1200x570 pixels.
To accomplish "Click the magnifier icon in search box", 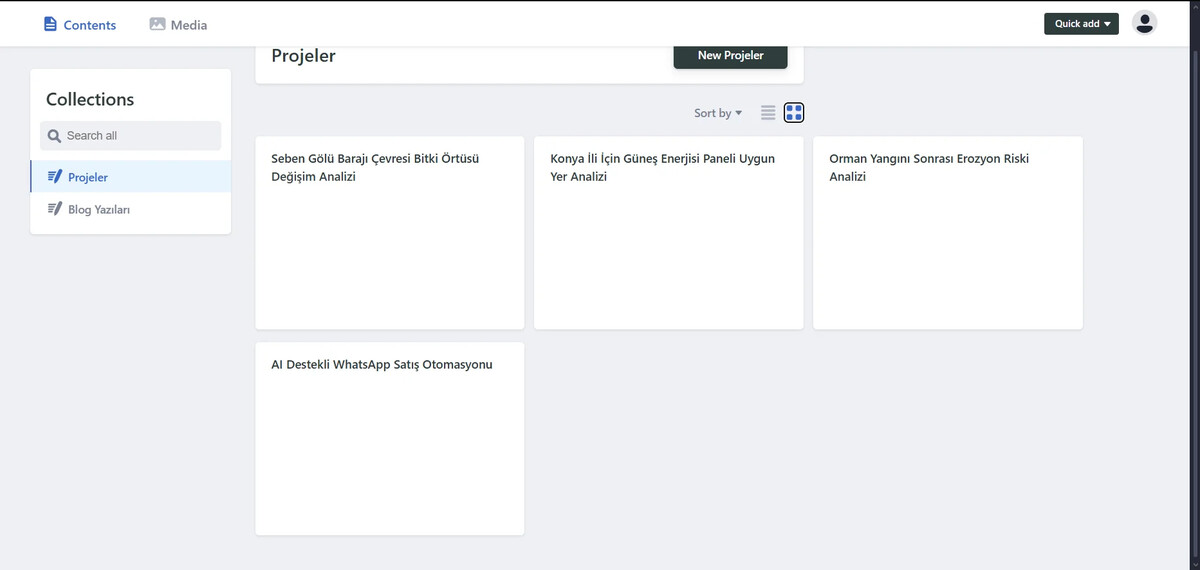I will coord(54,136).
